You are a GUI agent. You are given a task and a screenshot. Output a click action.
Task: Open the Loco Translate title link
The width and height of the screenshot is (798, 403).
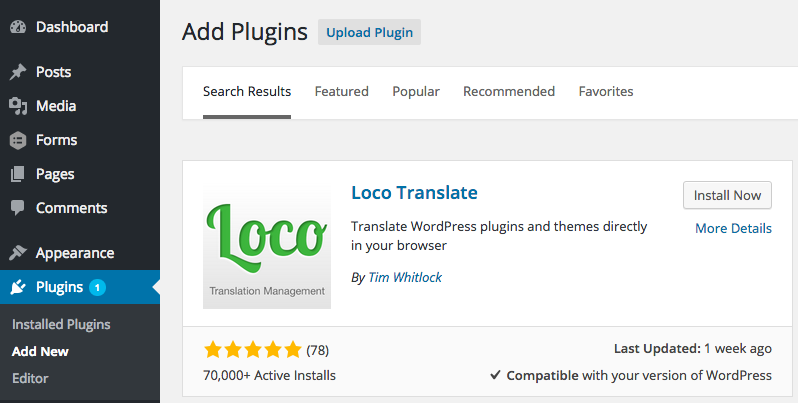(x=414, y=193)
